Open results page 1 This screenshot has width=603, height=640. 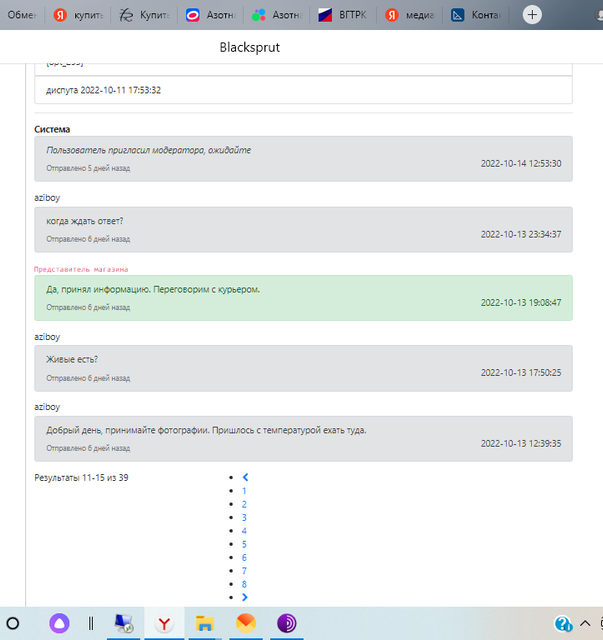tap(244, 491)
